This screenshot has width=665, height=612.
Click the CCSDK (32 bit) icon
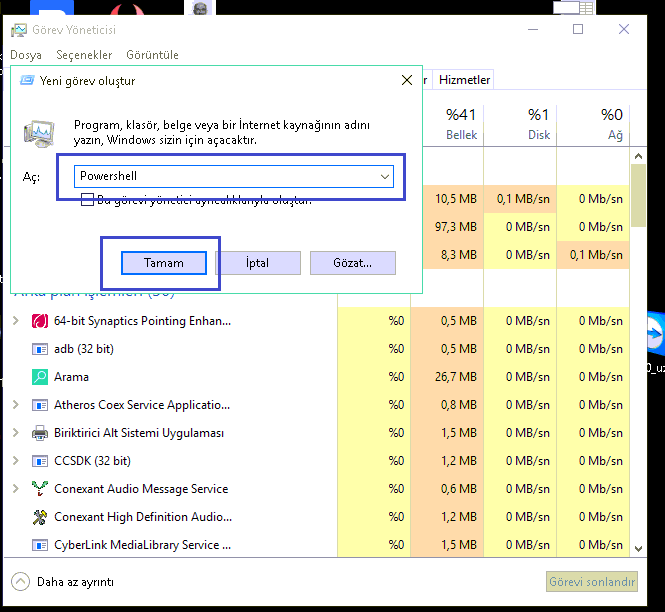click(x=40, y=461)
